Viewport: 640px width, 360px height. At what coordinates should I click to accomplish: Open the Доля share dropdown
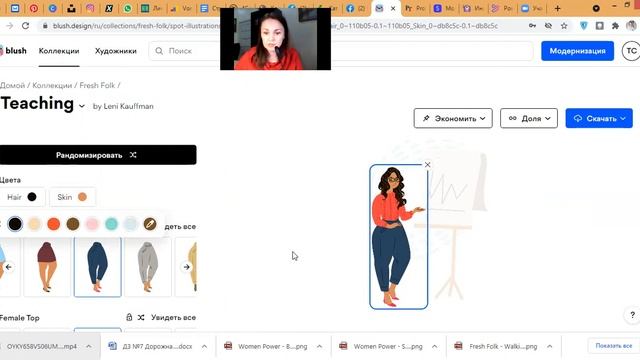coord(529,118)
